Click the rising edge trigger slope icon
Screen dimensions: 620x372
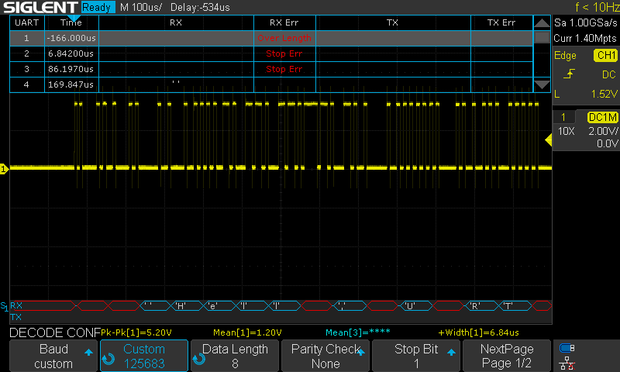(x=569, y=74)
